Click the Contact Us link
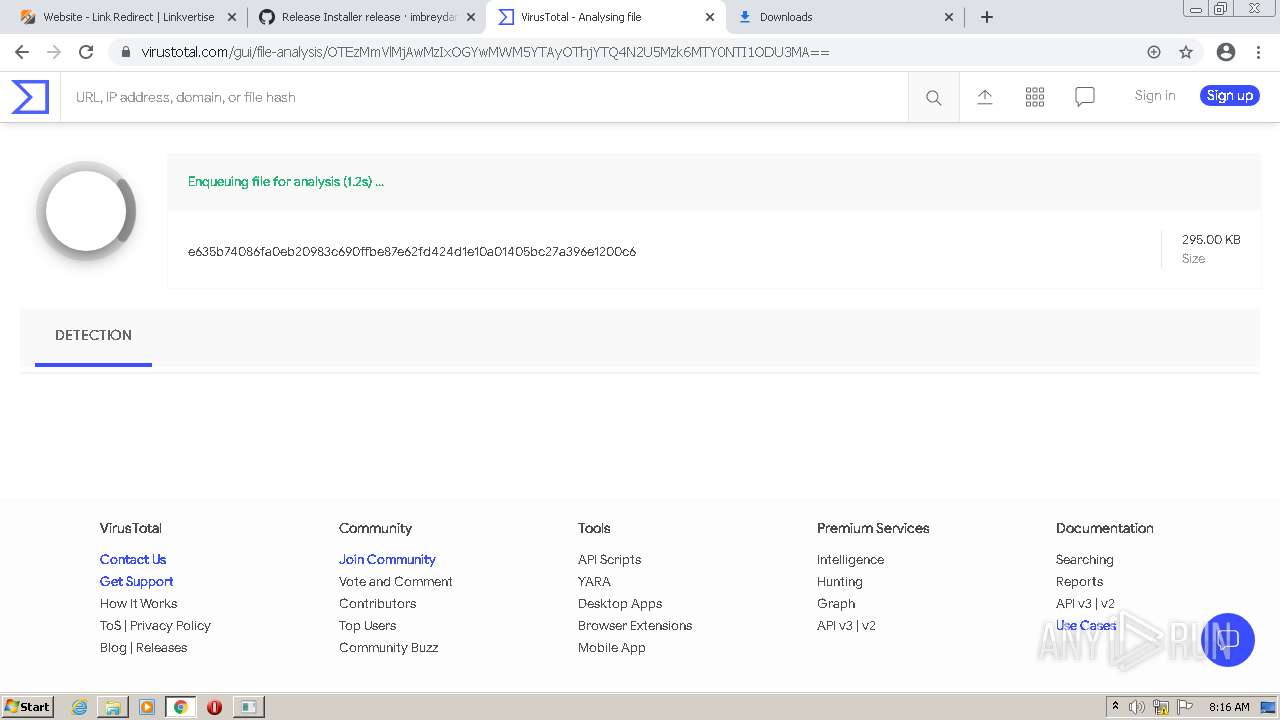Viewport: 1280px width, 720px height. 133,560
